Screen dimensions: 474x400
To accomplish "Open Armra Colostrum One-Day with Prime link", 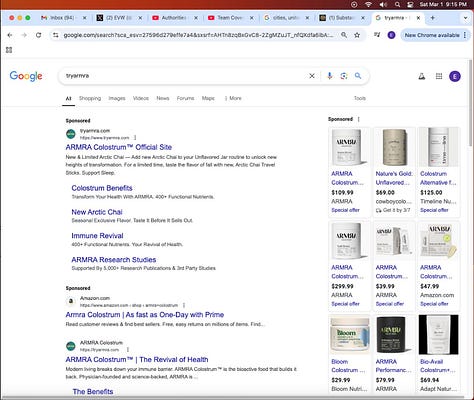I will [145, 315].
